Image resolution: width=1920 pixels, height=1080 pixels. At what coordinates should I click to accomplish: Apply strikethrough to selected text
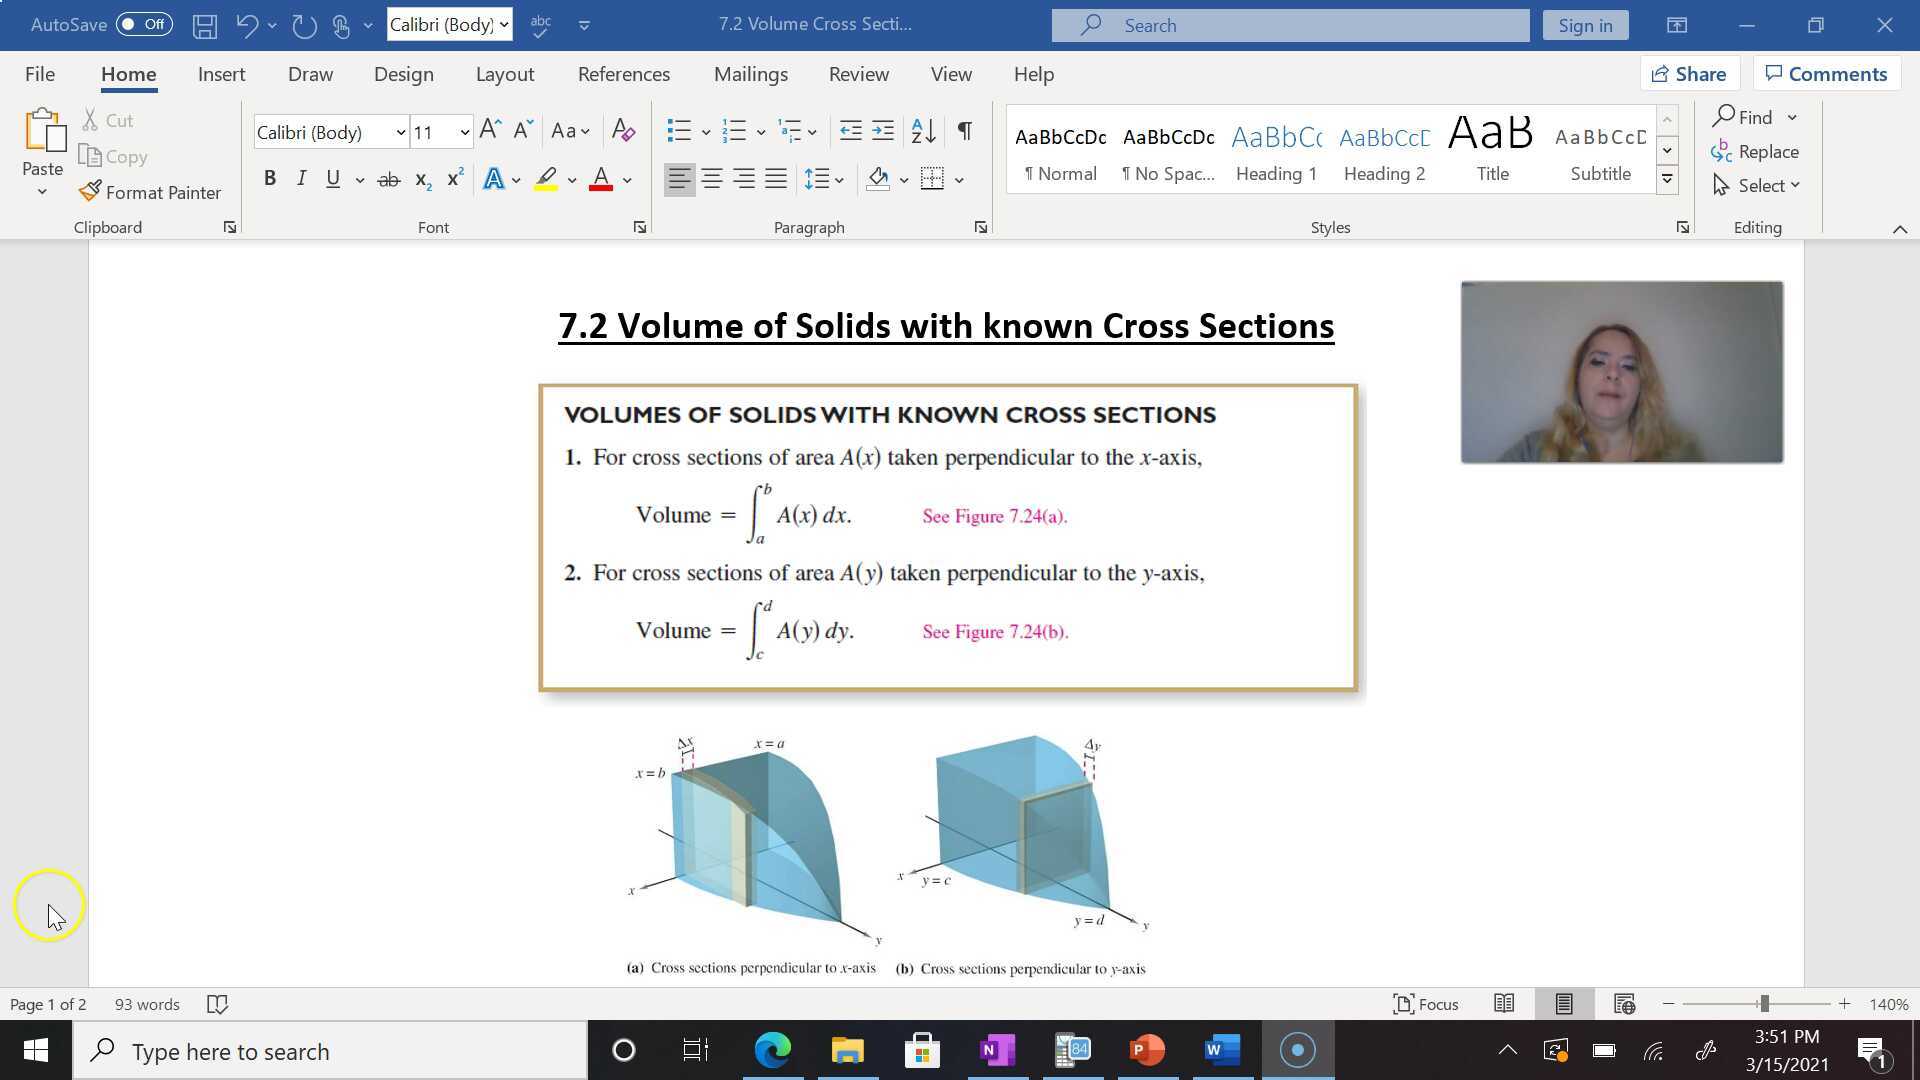coord(388,178)
